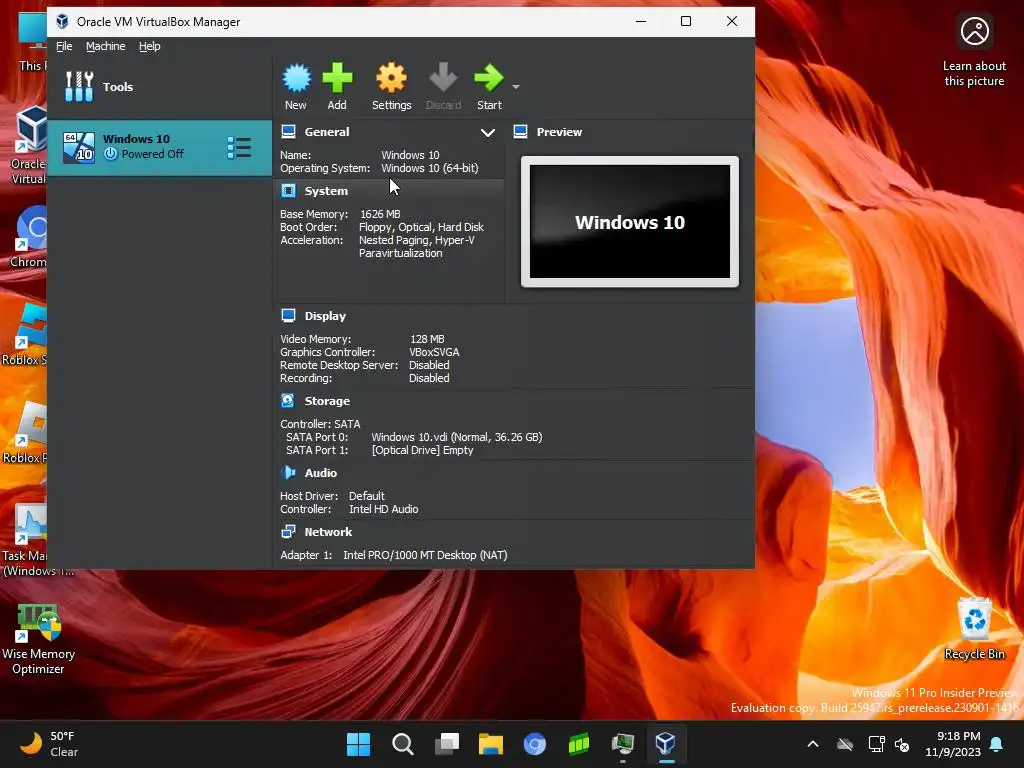Open the clock showing 9:18 PM
Viewport: 1024px width, 768px height.
pyautogui.click(x=953, y=744)
